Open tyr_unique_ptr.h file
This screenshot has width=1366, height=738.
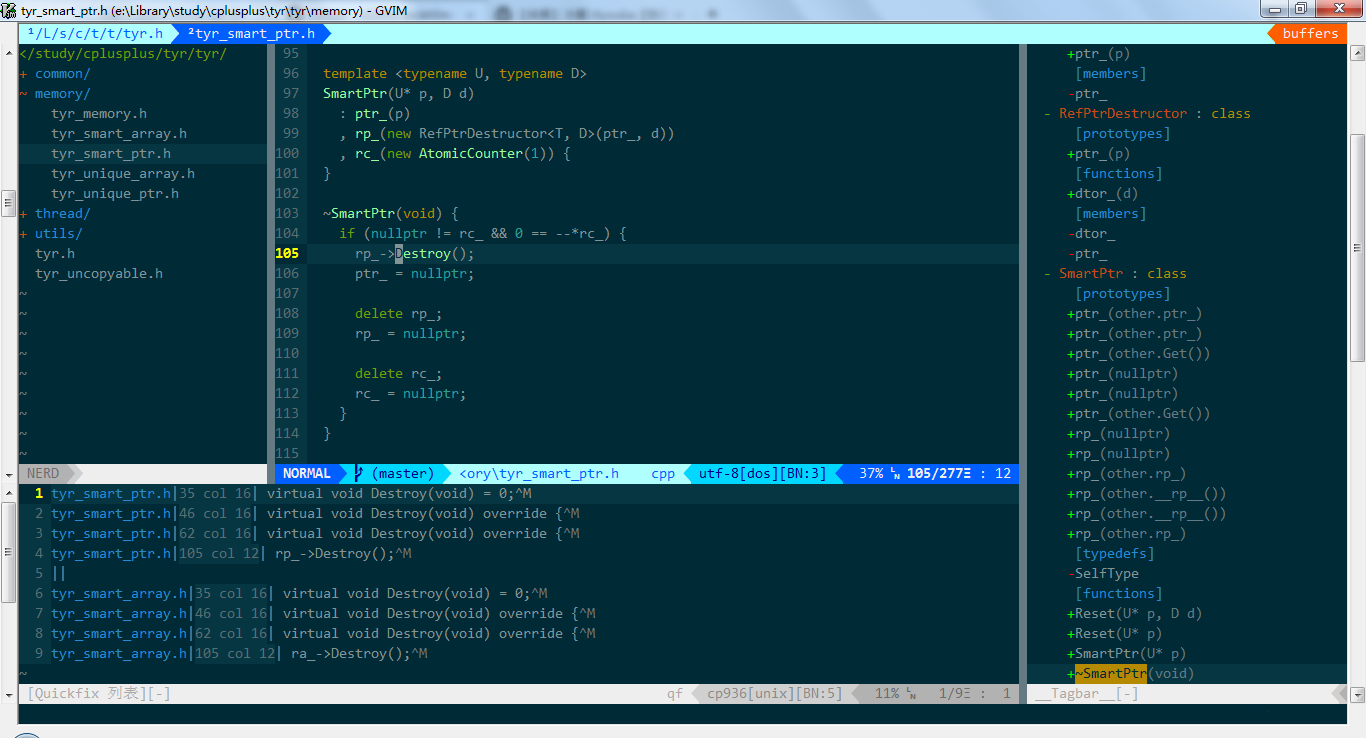115,193
